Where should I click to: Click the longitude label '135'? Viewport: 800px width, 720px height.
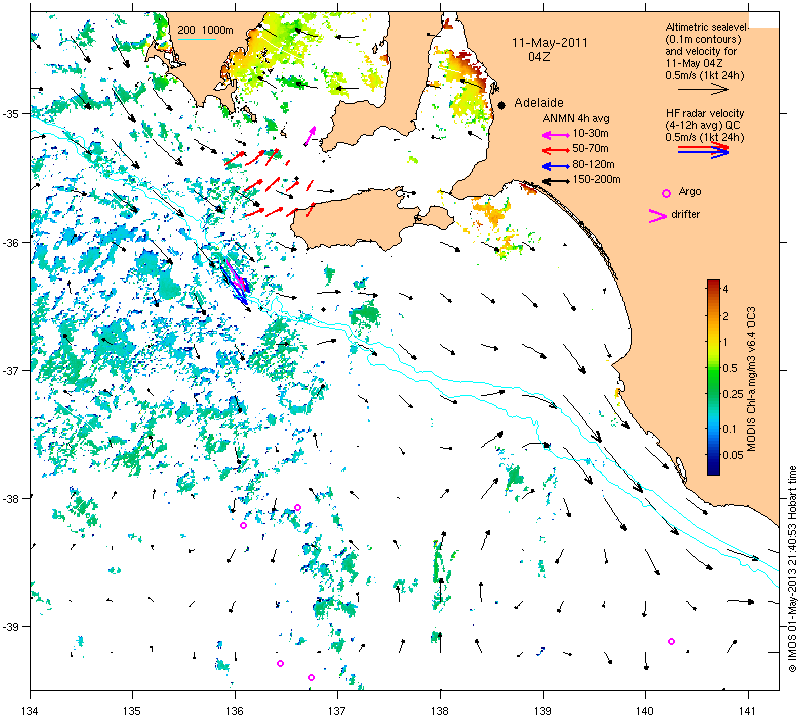pos(133,710)
